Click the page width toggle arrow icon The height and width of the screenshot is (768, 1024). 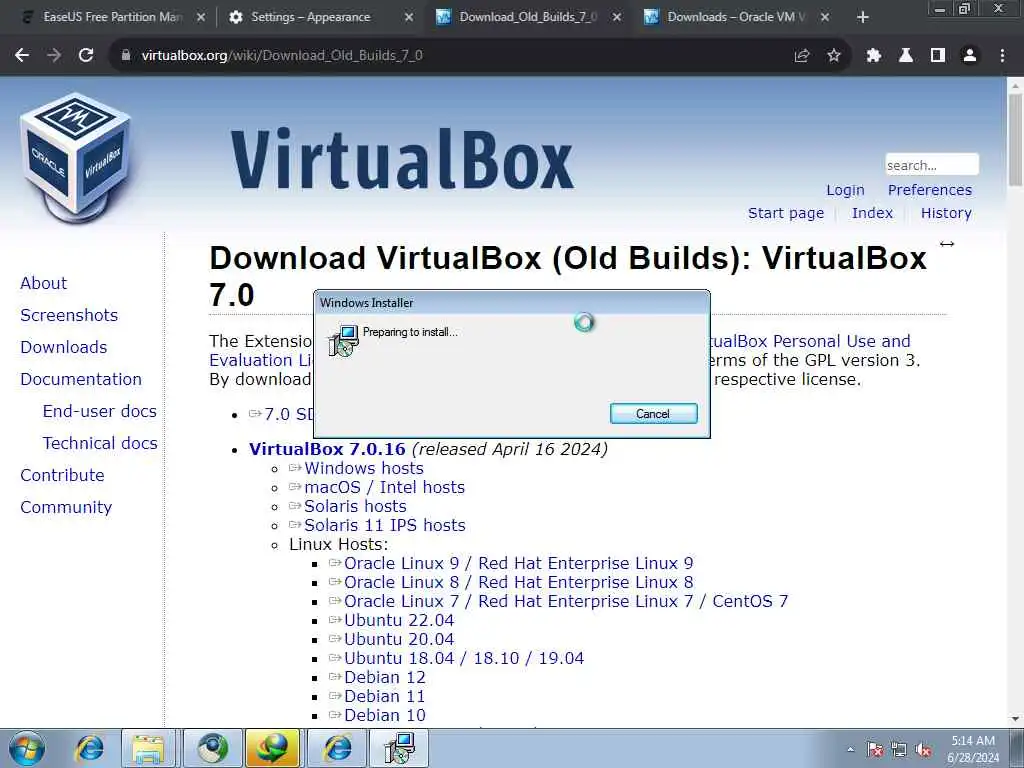[946, 244]
